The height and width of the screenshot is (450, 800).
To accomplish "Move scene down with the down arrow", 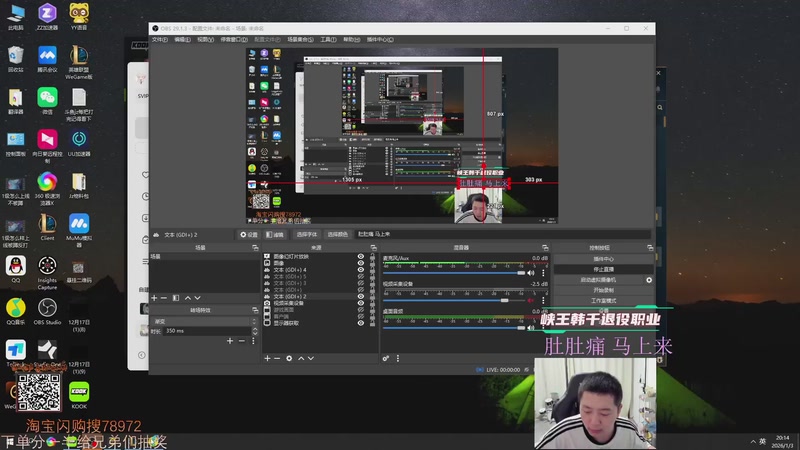I will coord(197,298).
